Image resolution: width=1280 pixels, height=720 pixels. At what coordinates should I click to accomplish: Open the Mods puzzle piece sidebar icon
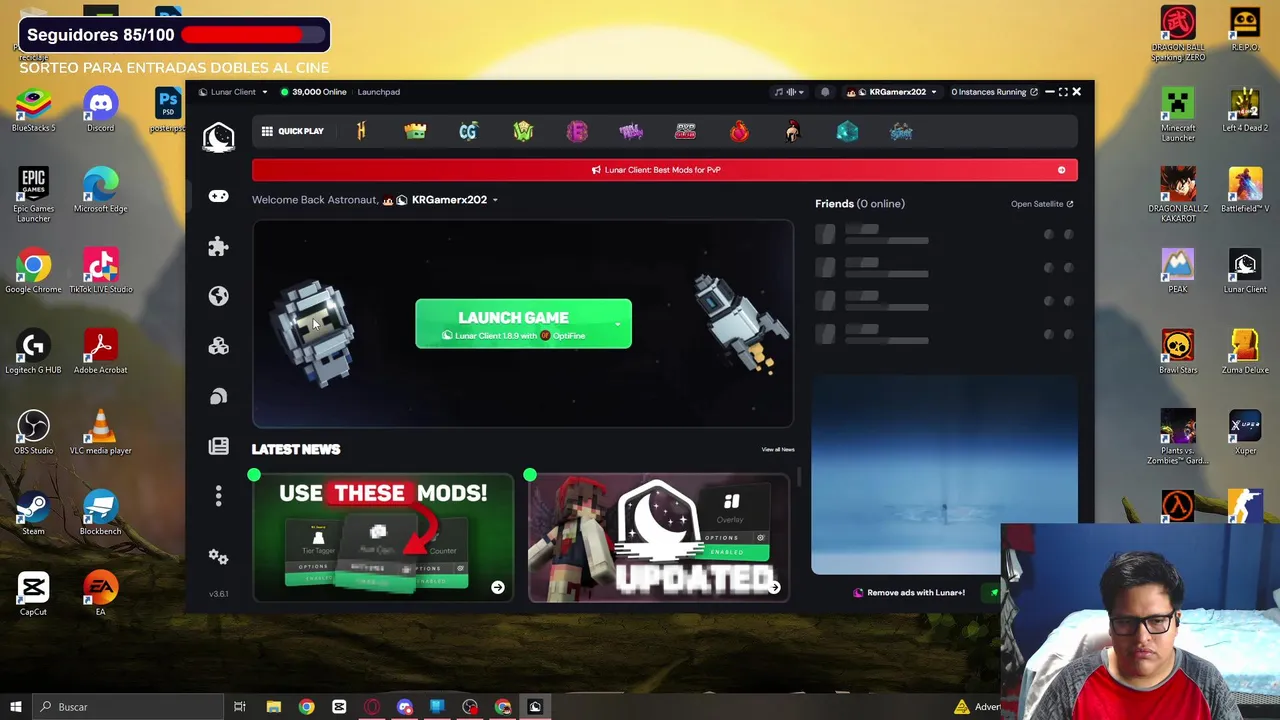(218, 246)
